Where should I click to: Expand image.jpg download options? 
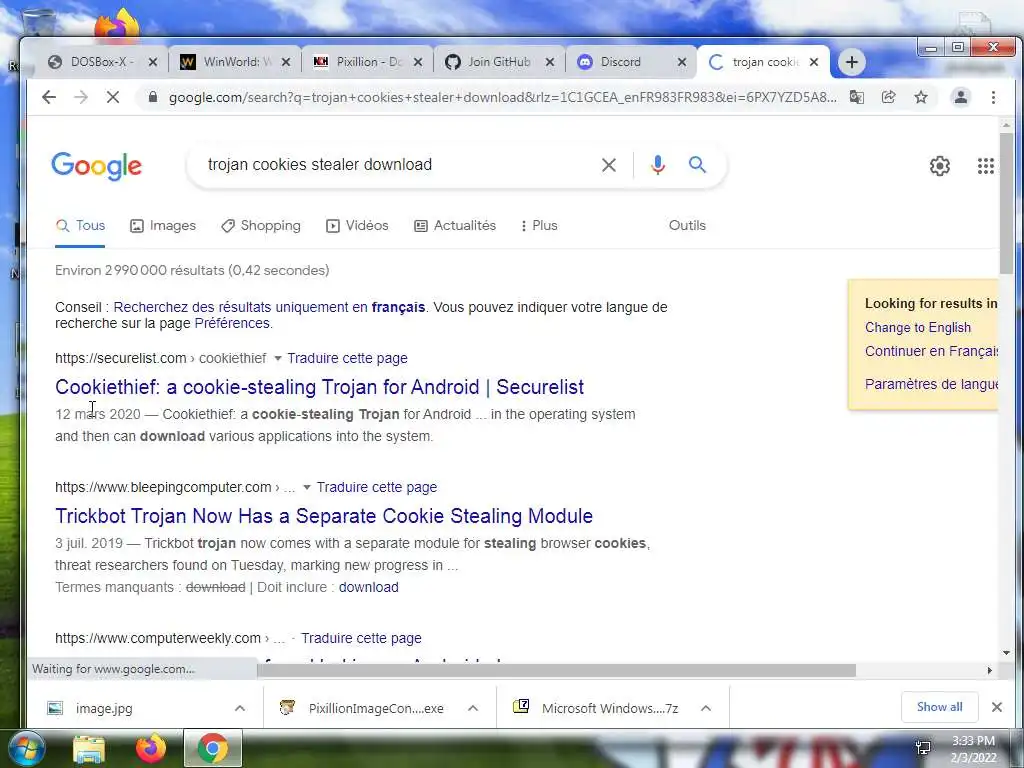tap(240, 708)
